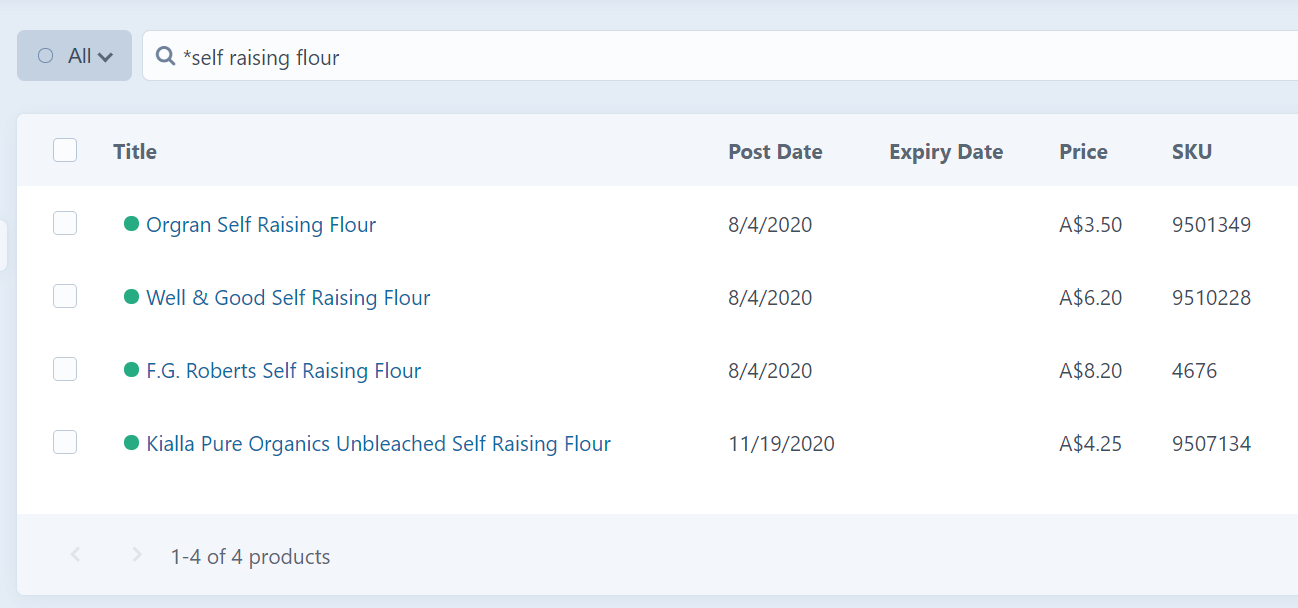Click the green dot beside Kialla Pure Organics flour
Viewport: 1298px width, 608px height.
point(129,442)
